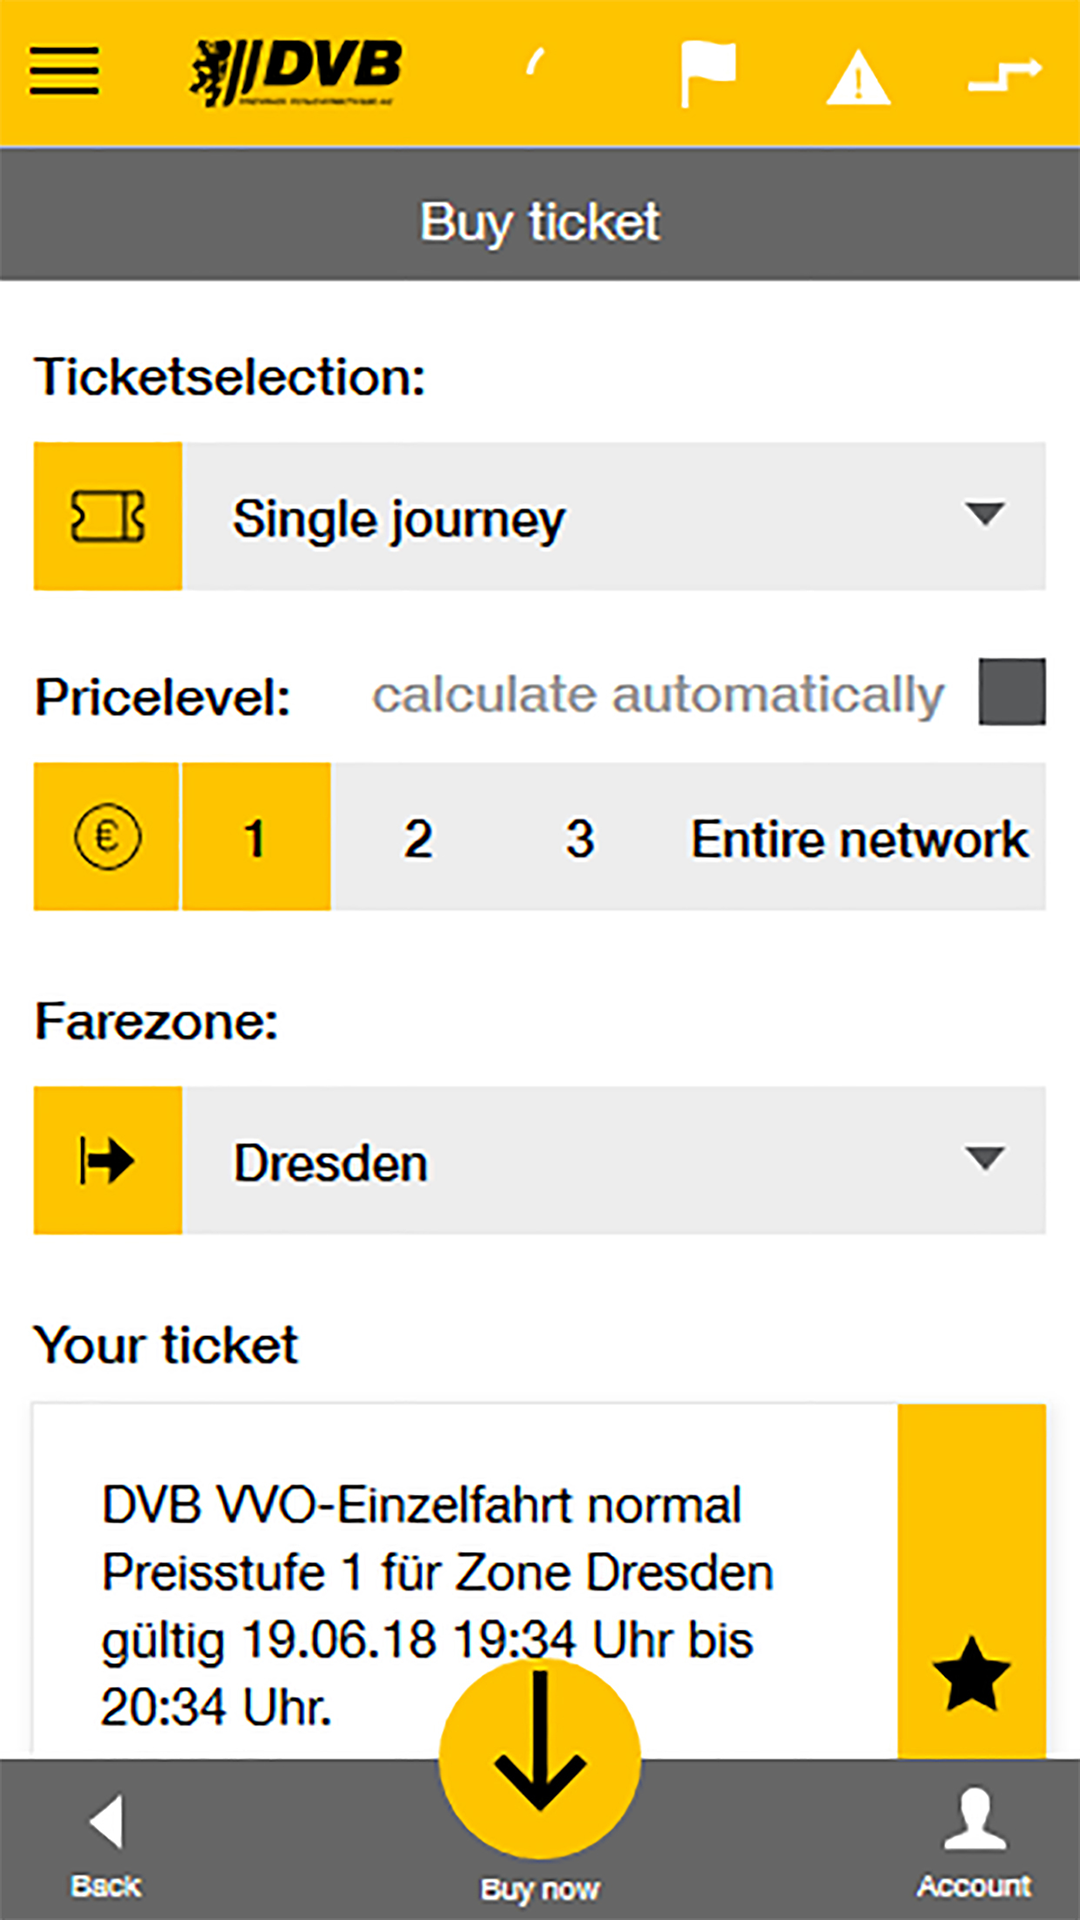1080x1920 pixels.
Task: Select price level 1
Action: tap(256, 837)
